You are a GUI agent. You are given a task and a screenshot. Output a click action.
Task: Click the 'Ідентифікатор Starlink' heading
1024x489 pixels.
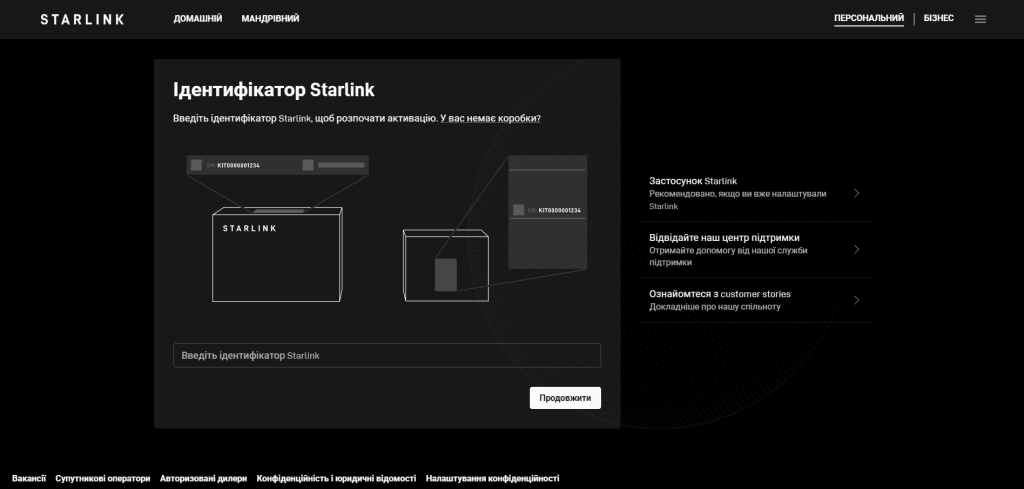pos(274,90)
